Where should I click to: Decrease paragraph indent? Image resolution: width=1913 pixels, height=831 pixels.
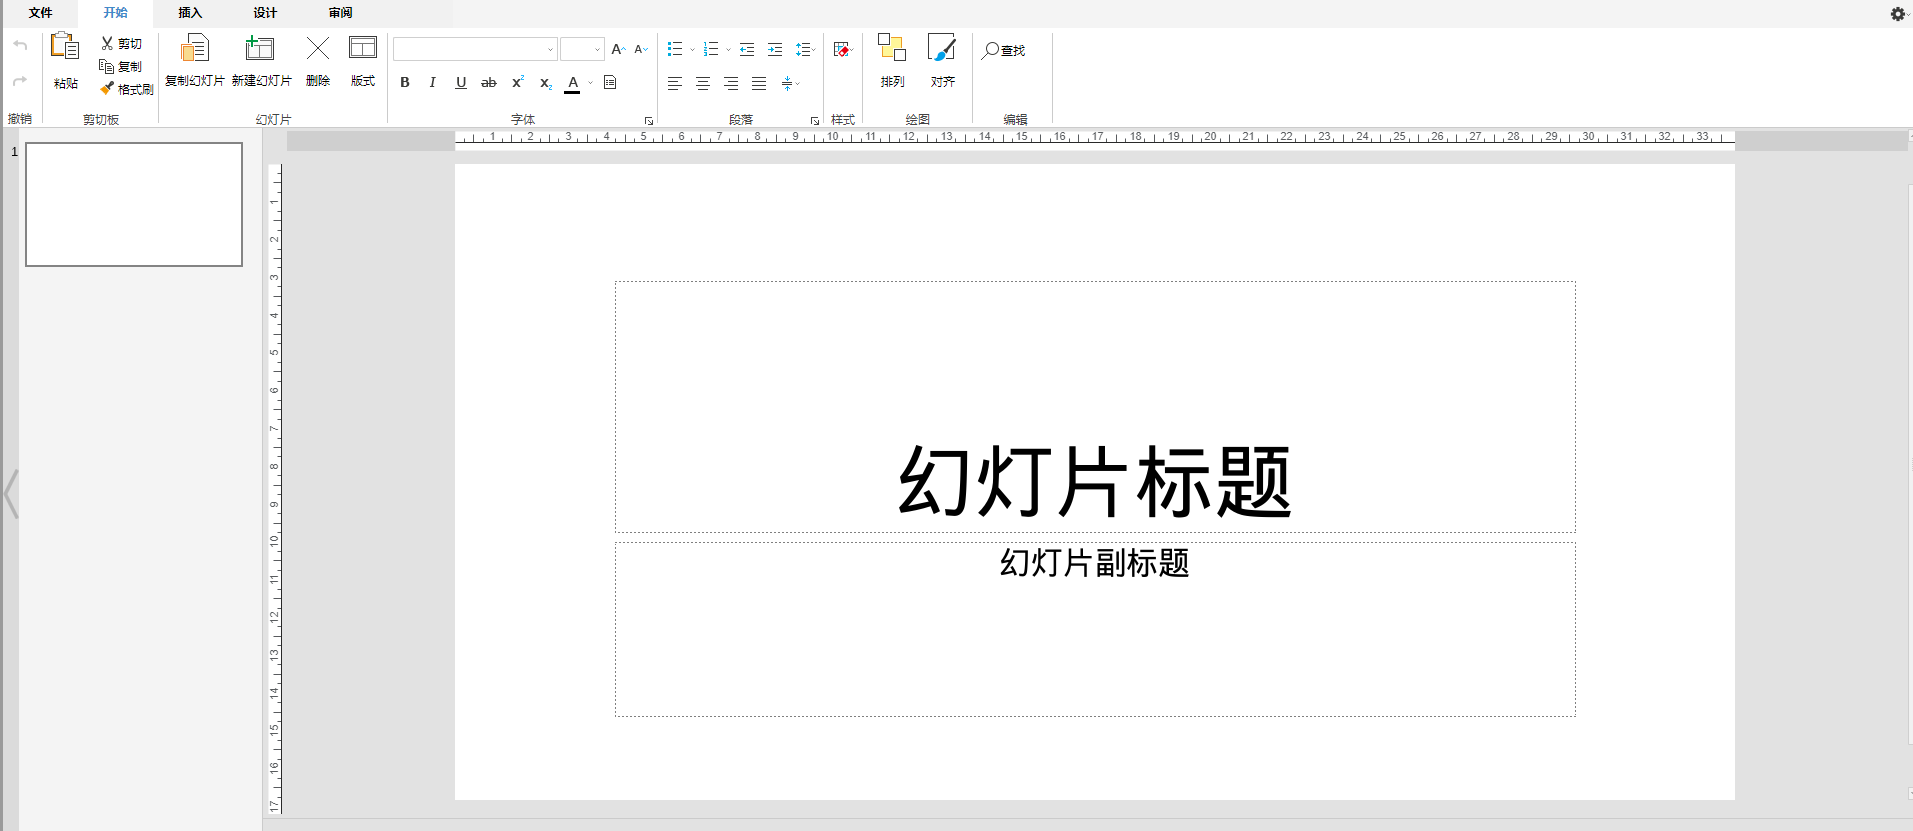click(x=747, y=49)
